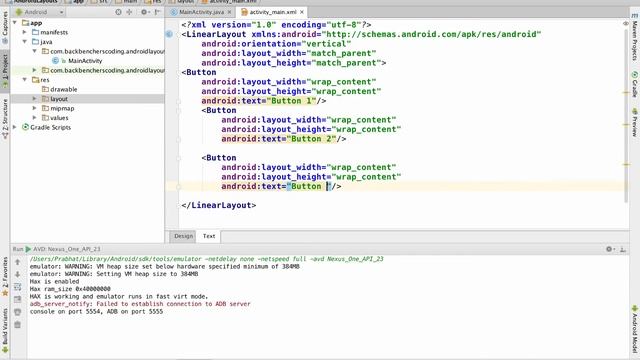This screenshot has height=360, width=640.
Task: Click the print icon in Run console toolbar
Action: 18,312
